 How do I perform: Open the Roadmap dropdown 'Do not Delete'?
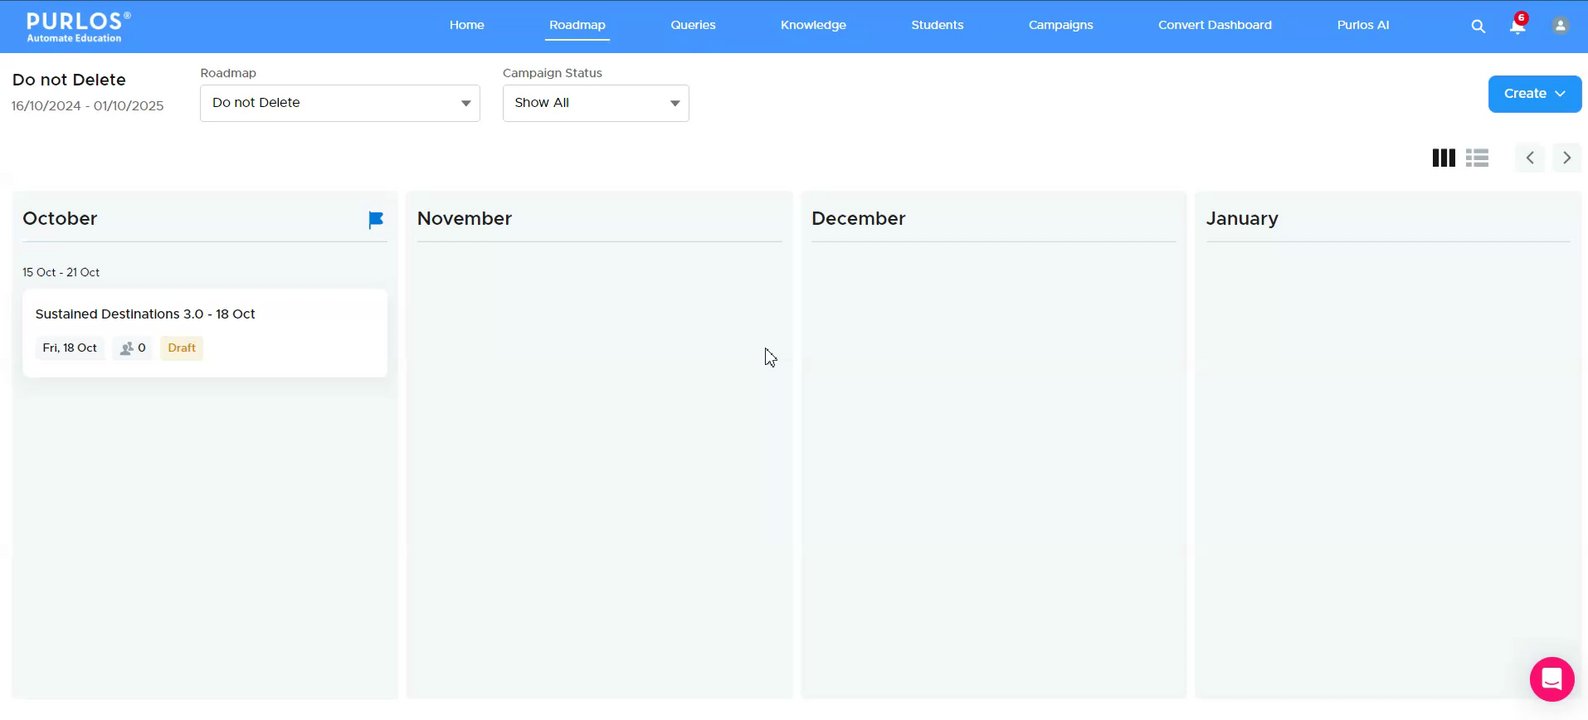[x=340, y=103]
